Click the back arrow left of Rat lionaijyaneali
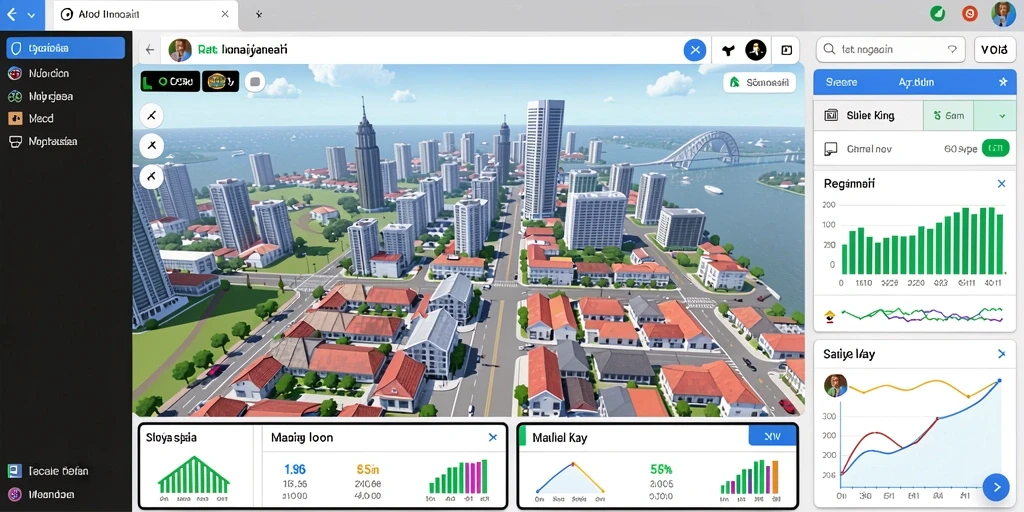 (150, 50)
